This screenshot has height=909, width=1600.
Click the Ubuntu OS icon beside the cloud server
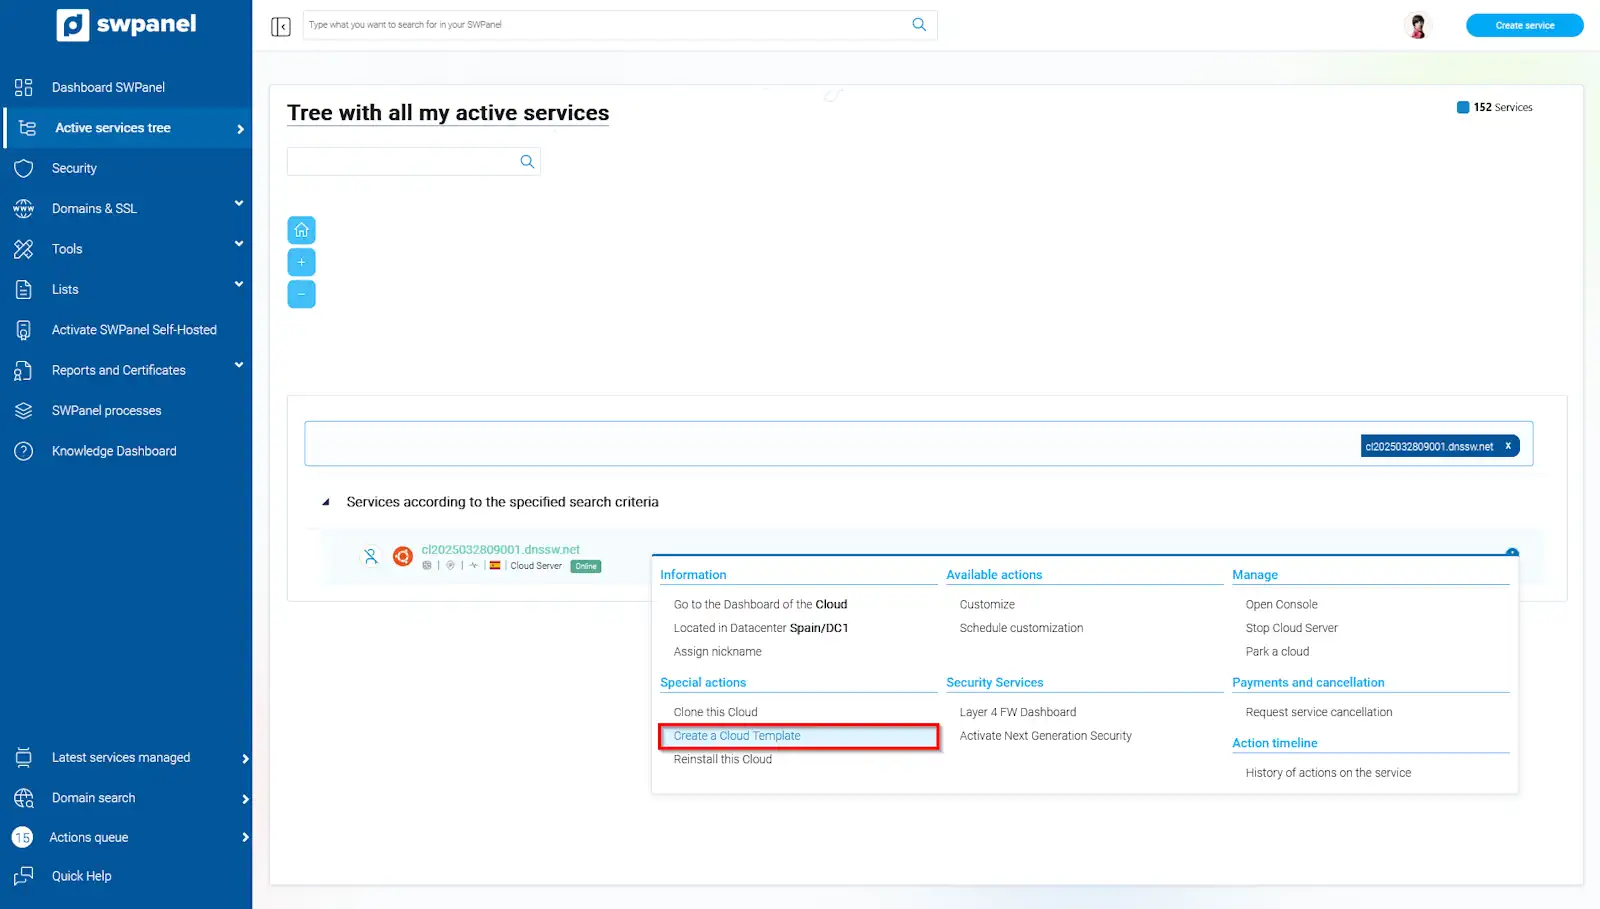tap(402, 557)
